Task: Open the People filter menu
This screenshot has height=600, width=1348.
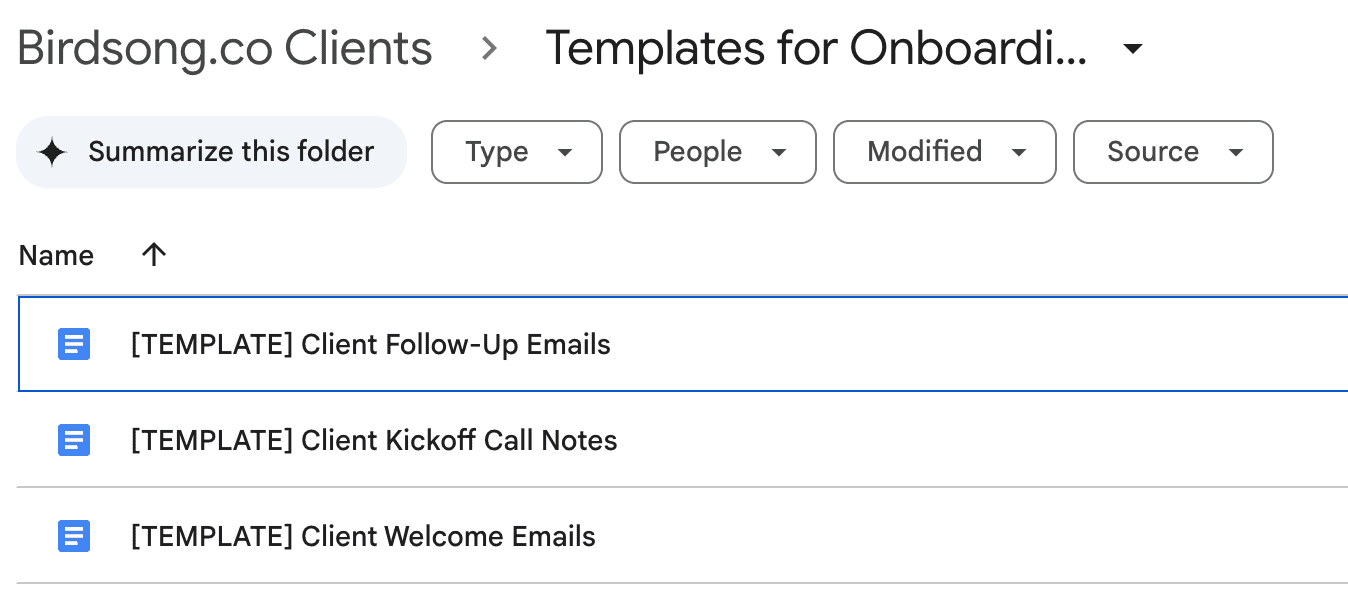Action: (717, 152)
